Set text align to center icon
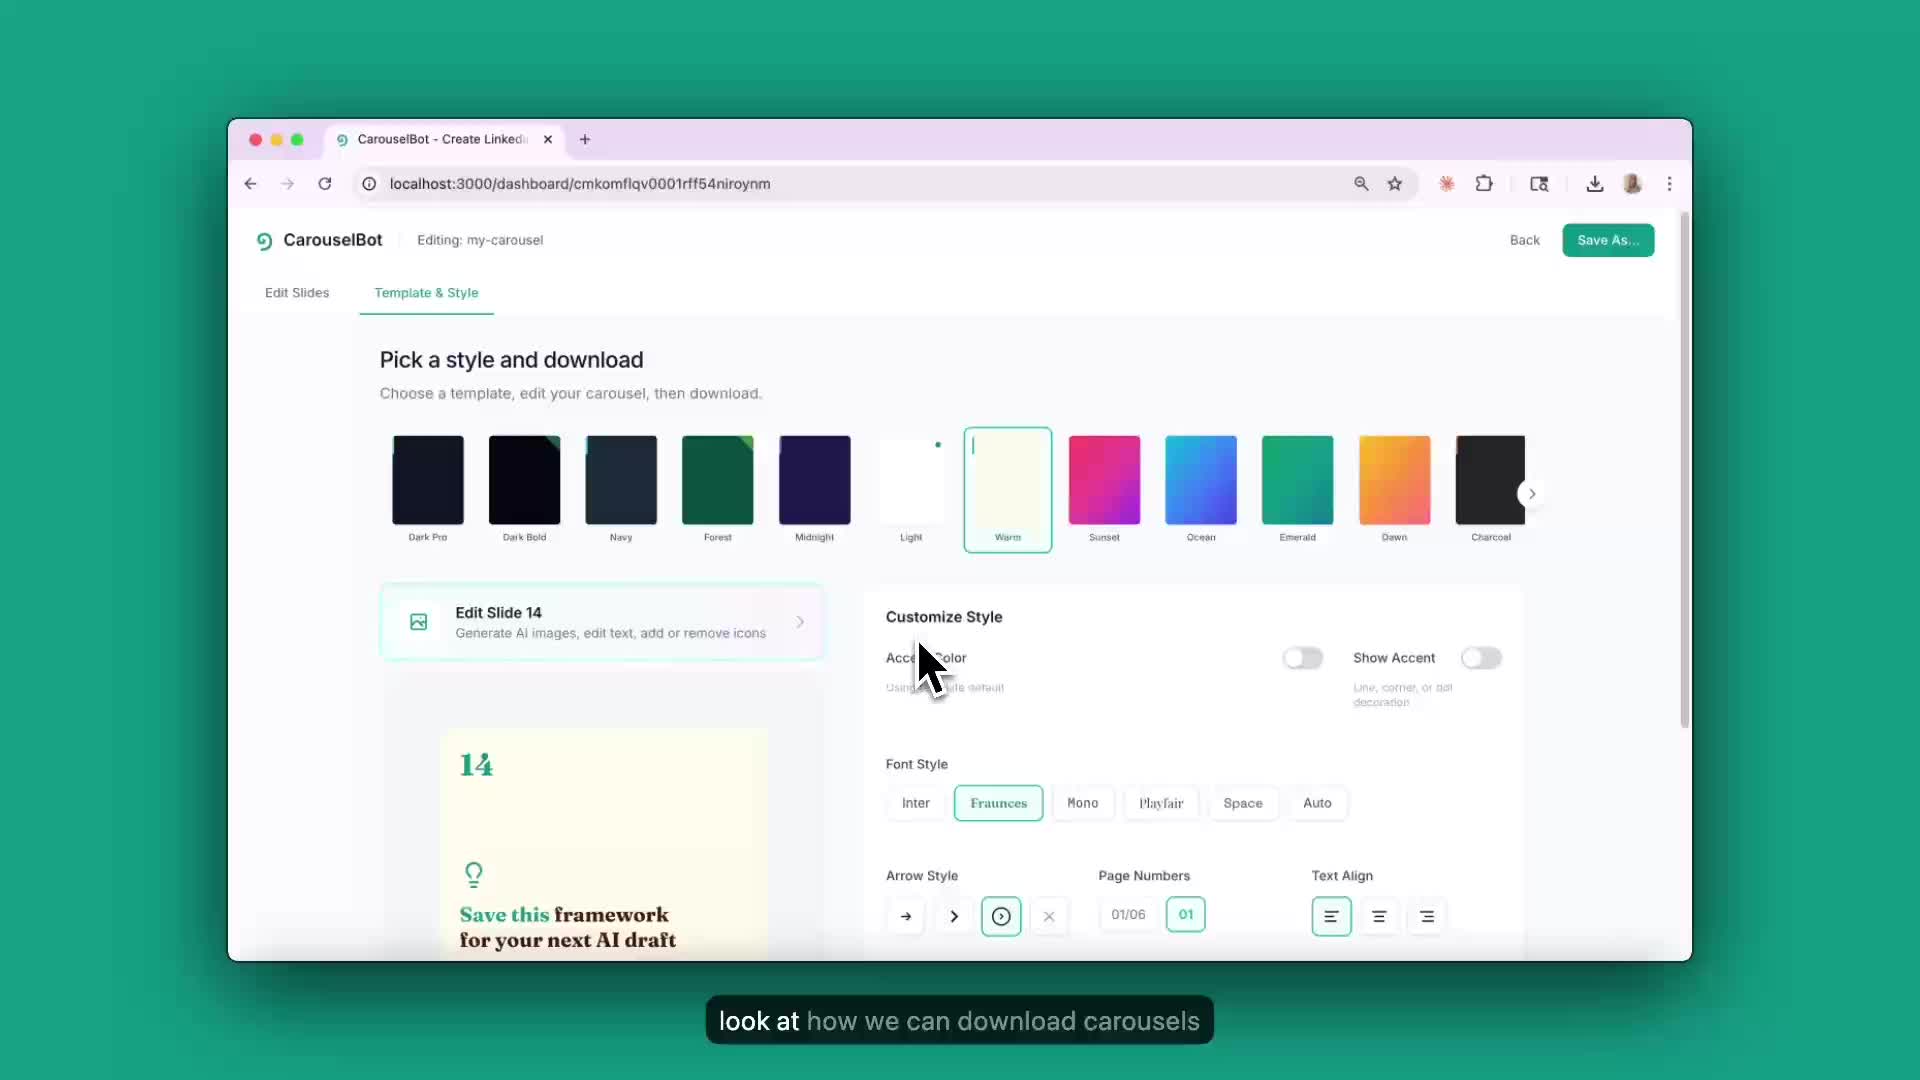The height and width of the screenshot is (1080, 1920). (1379, 916)
